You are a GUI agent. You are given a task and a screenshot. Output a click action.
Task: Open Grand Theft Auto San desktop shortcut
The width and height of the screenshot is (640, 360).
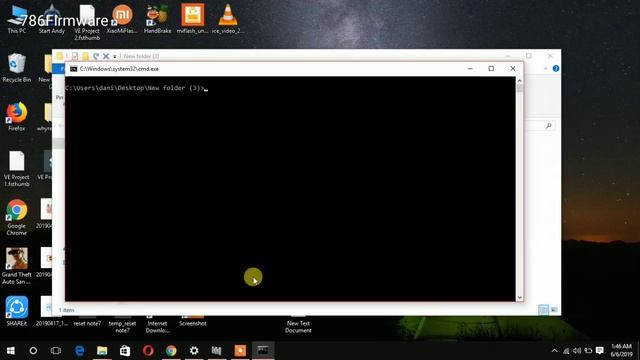click(x=17, y=266)
